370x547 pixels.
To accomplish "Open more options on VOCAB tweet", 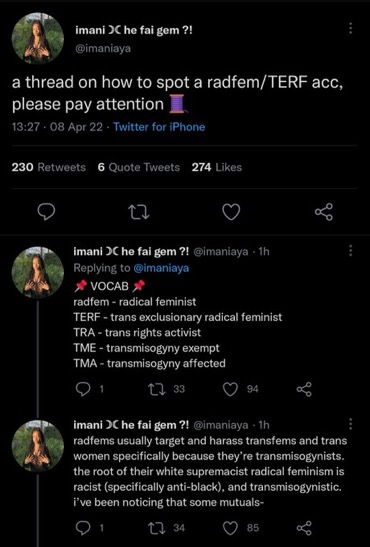I will (x=350, y=250).
